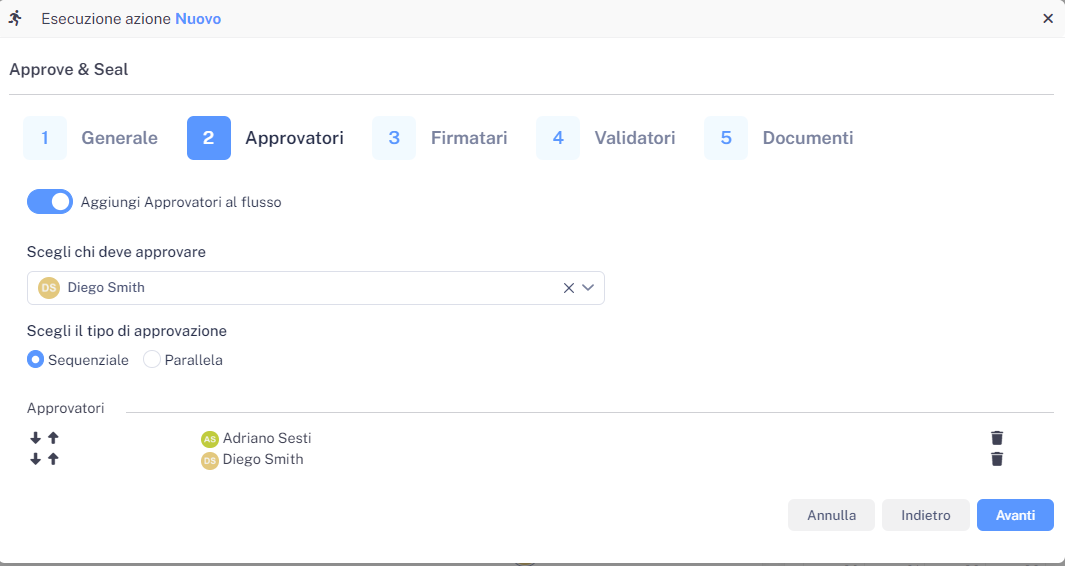This screenshot has height=566, width=1065.
Task: Remove Diego Smith using trash icon
Action: 996,459
